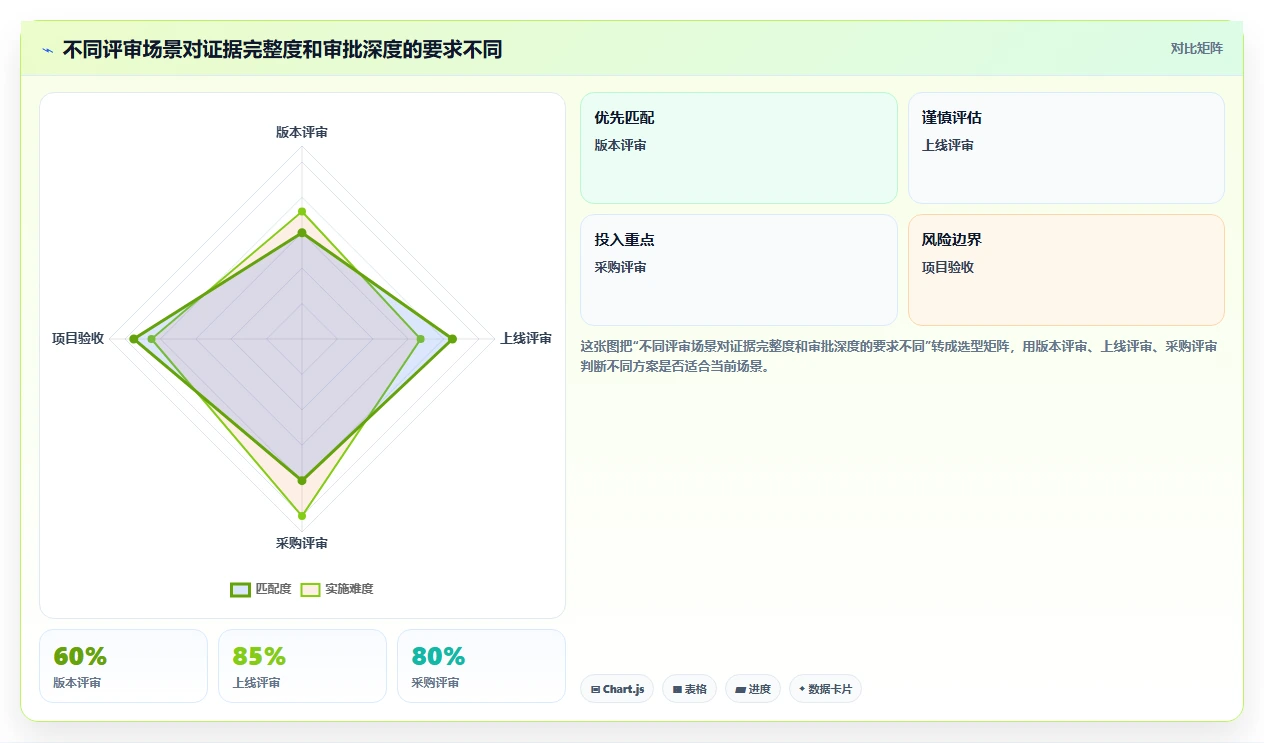Click the 匹配度 data point on 上线评审 axis
The height and width of the screenshot is (743, 1264).
tap(453, 339)
